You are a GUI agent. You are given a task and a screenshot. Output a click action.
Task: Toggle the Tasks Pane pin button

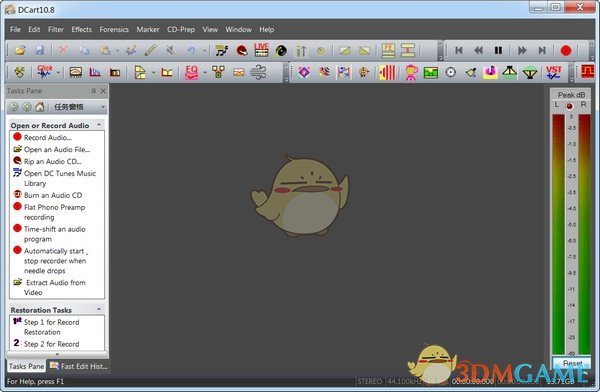tap(93, 91)
